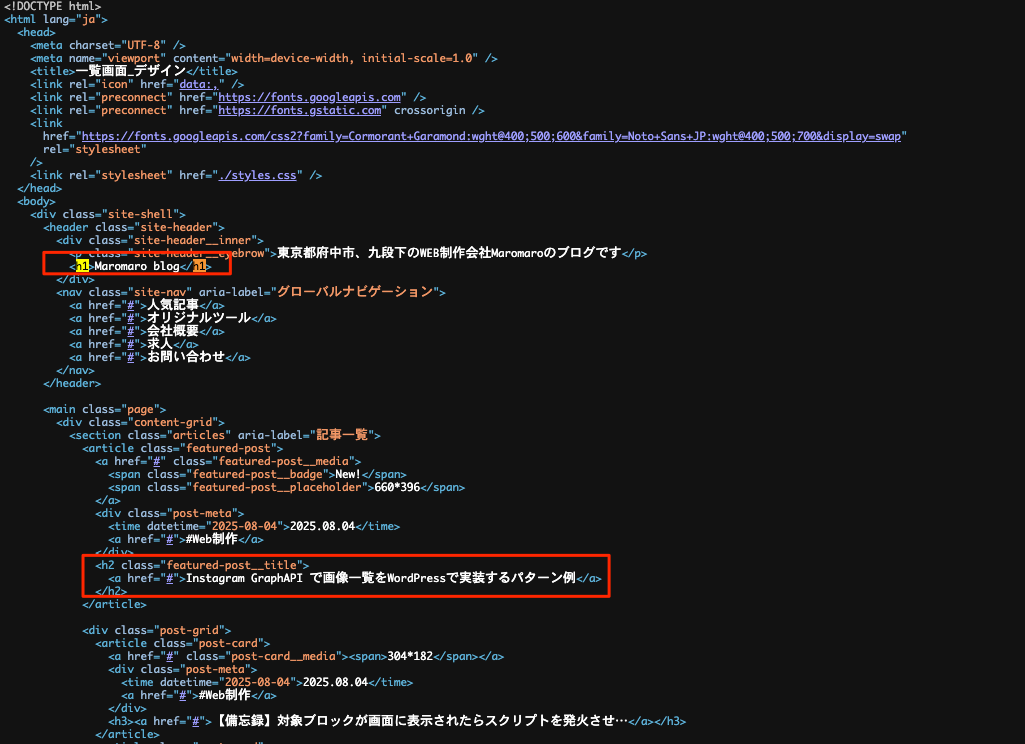Click the Maromaro blog heading text
The height and width of the screenshot is (744, 1025).
136,267
